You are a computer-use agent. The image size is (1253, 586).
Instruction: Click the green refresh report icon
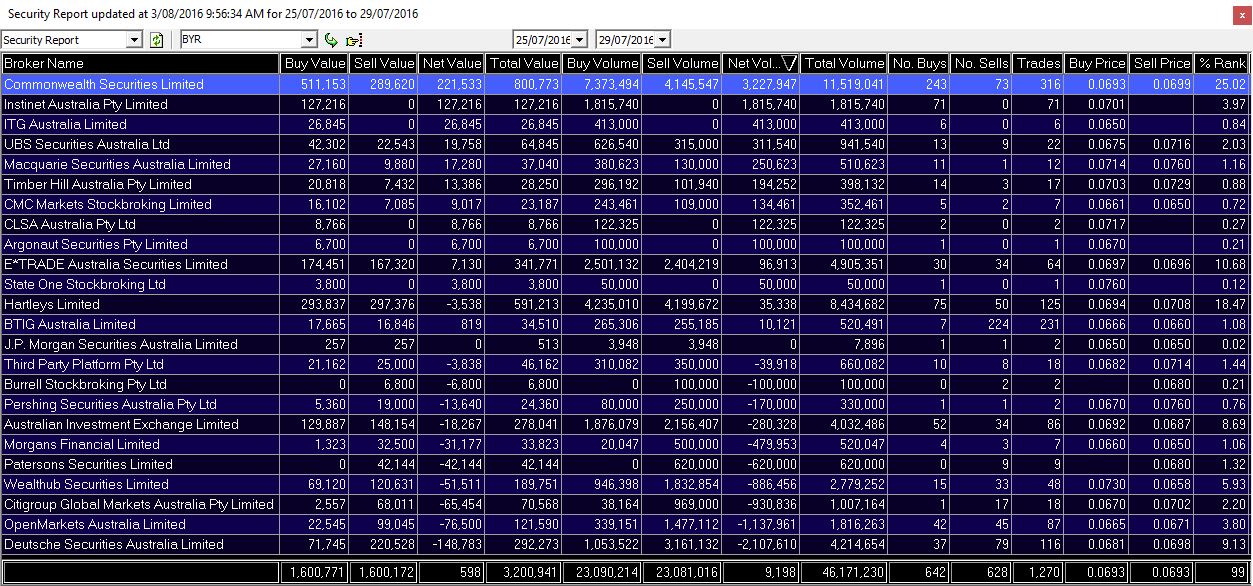point(156,40)
